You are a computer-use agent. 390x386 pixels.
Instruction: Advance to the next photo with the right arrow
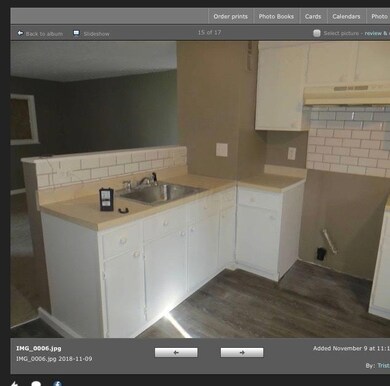(242, 352)
